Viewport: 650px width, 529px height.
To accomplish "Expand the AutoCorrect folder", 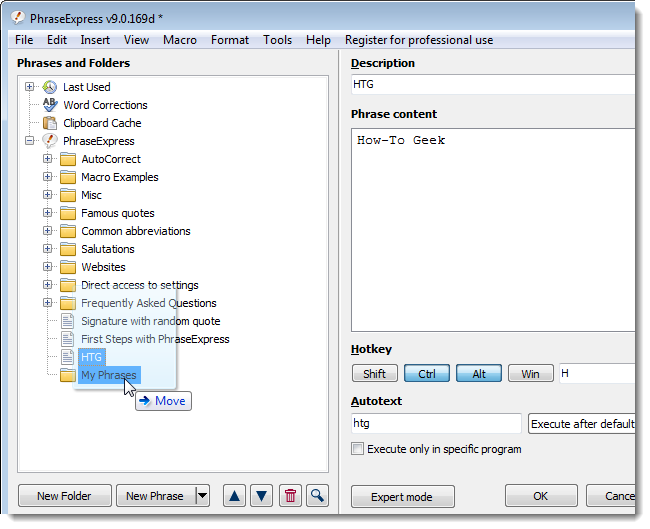I will click(x=48, y=159).
